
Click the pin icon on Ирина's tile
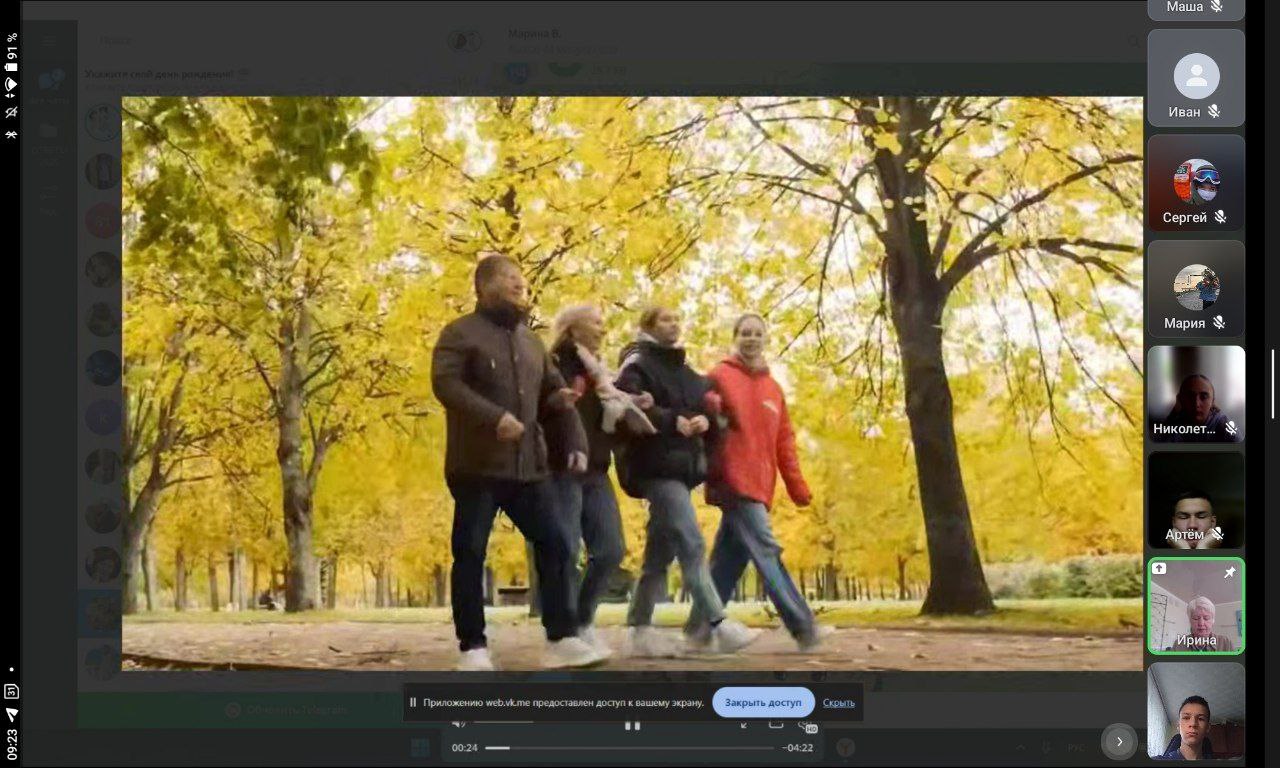[x=1230, y=571]
